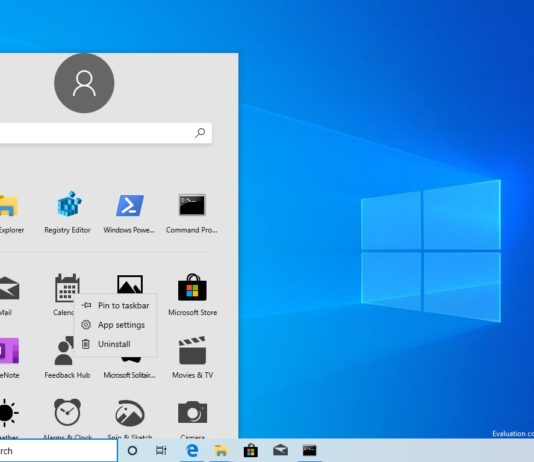Choose App settings in context menu
The width and height of the screenshot is (534, 462).
115,325
